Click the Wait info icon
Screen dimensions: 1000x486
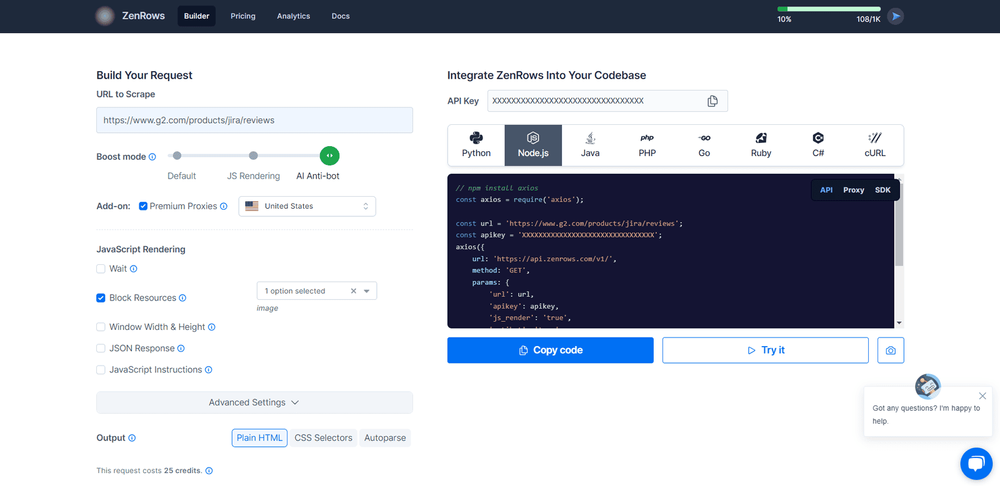(133, 269)
